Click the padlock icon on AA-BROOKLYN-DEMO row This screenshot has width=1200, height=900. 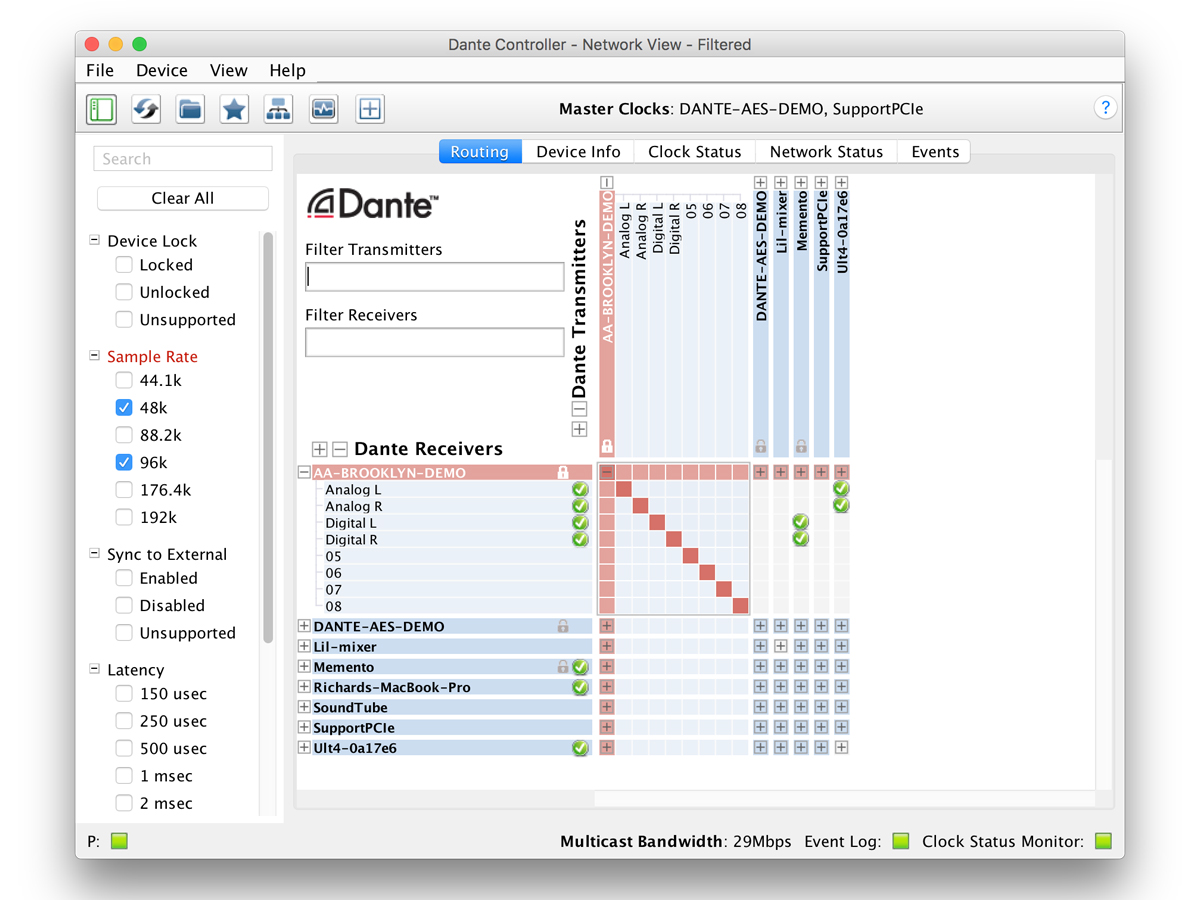(x=564, y=471)
